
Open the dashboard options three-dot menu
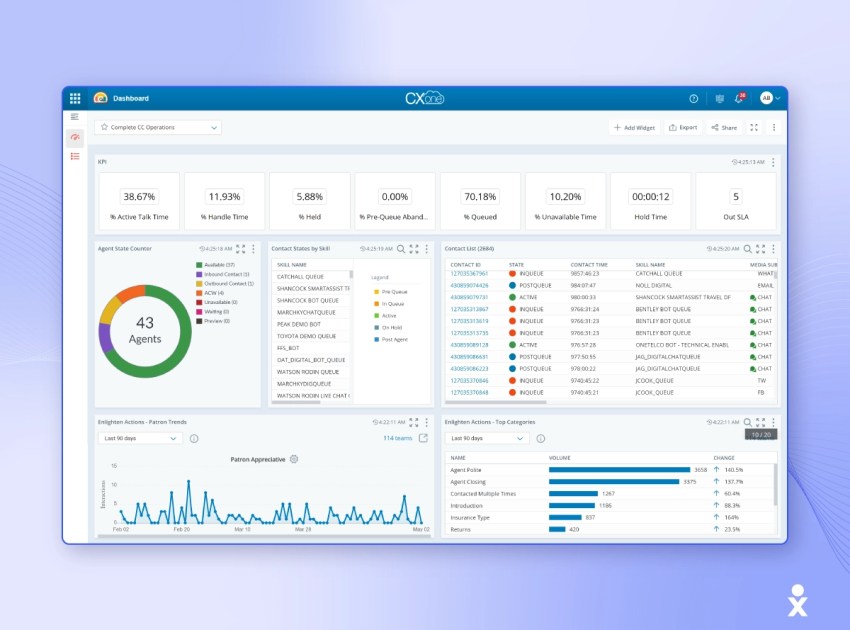point(774,127)
